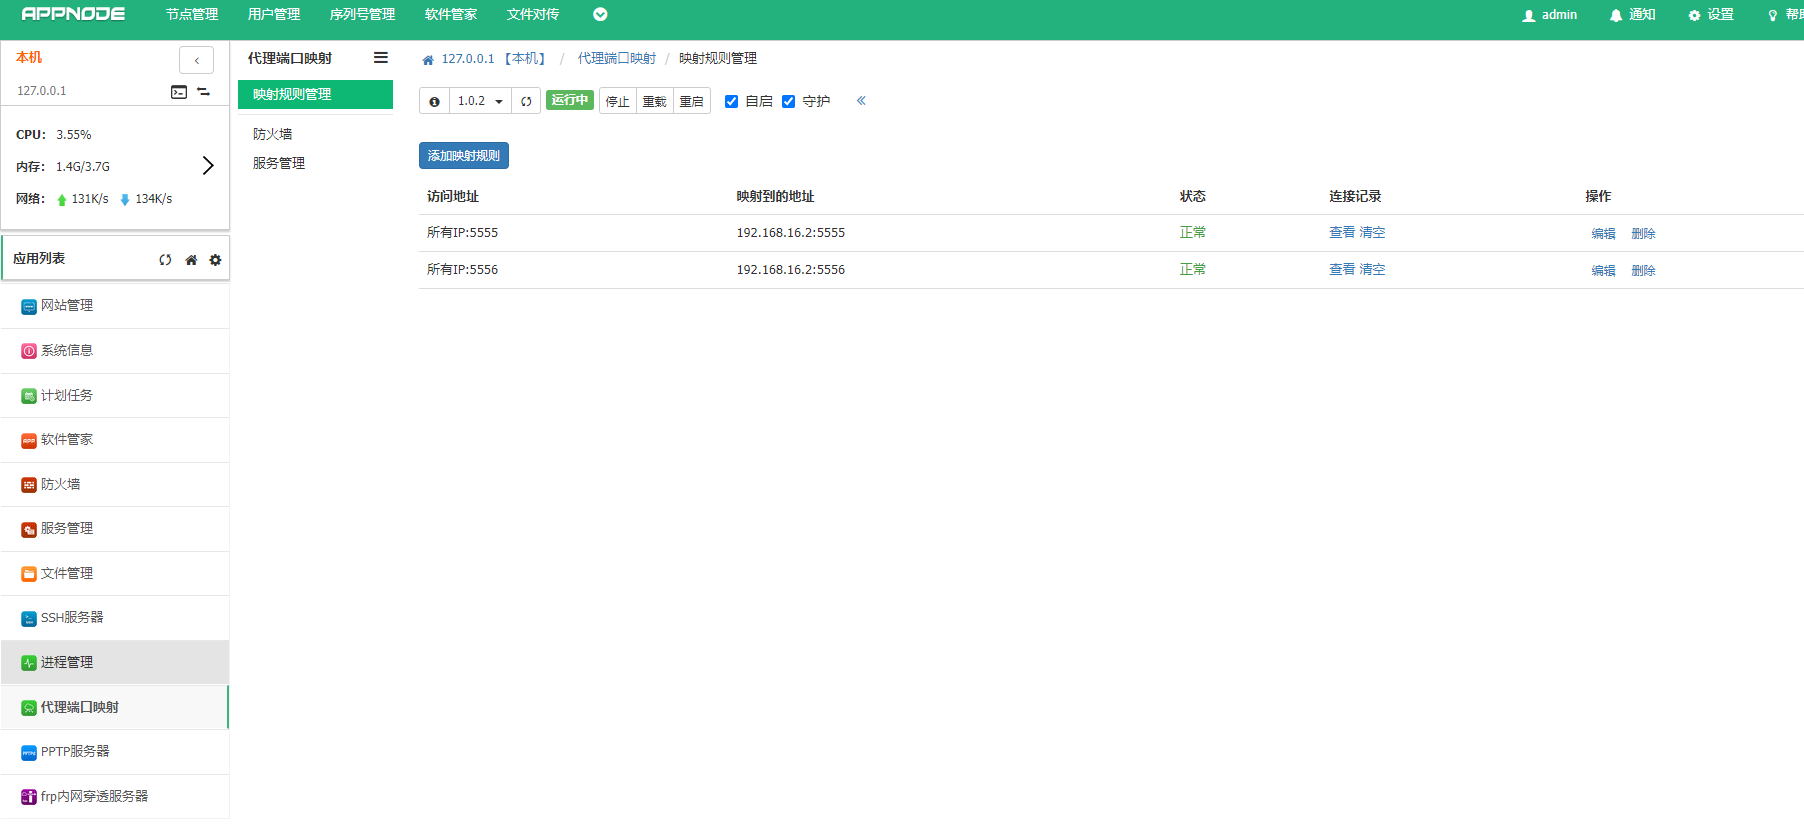Open 软件管家 in app list
Image resolution: width=1804 pixels, height=824 pixels.
pyautogui.click(x=115, y=440)
